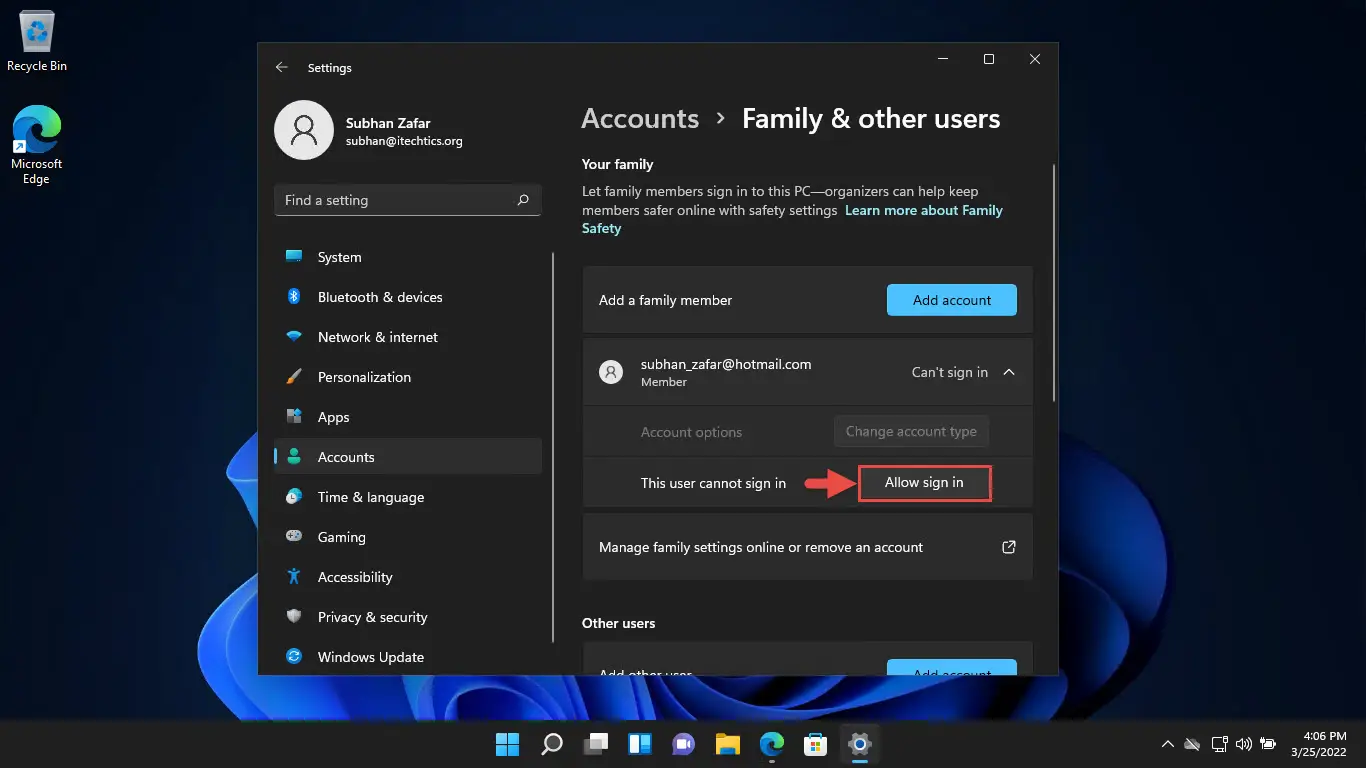
Task: Open Time & language settings
Action: pos(408,497)
